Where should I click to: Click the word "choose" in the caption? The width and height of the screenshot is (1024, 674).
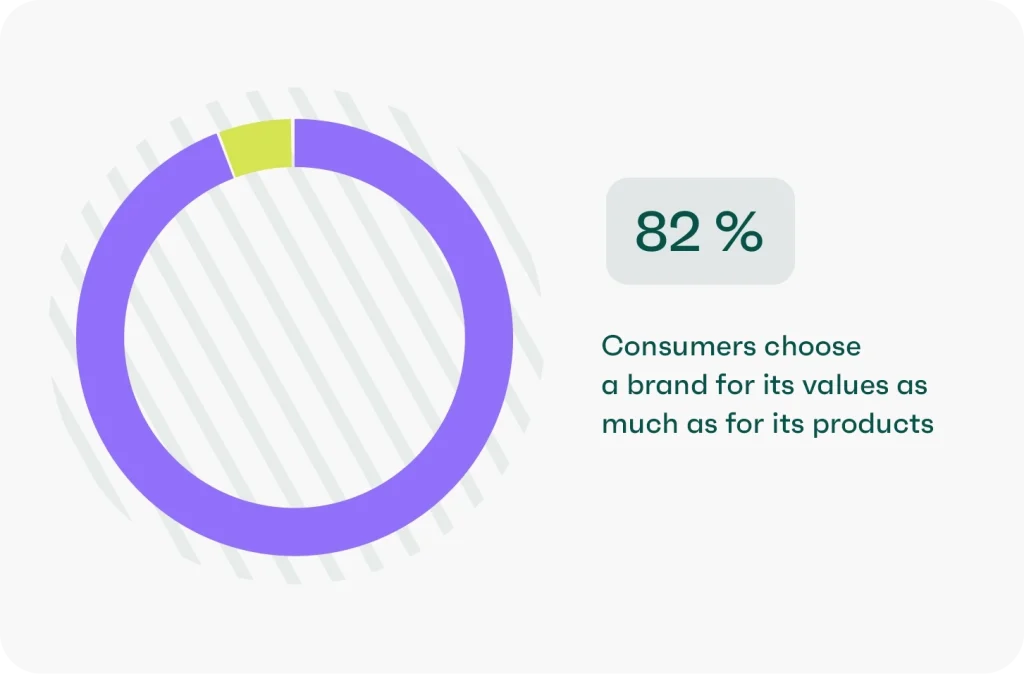811,347
